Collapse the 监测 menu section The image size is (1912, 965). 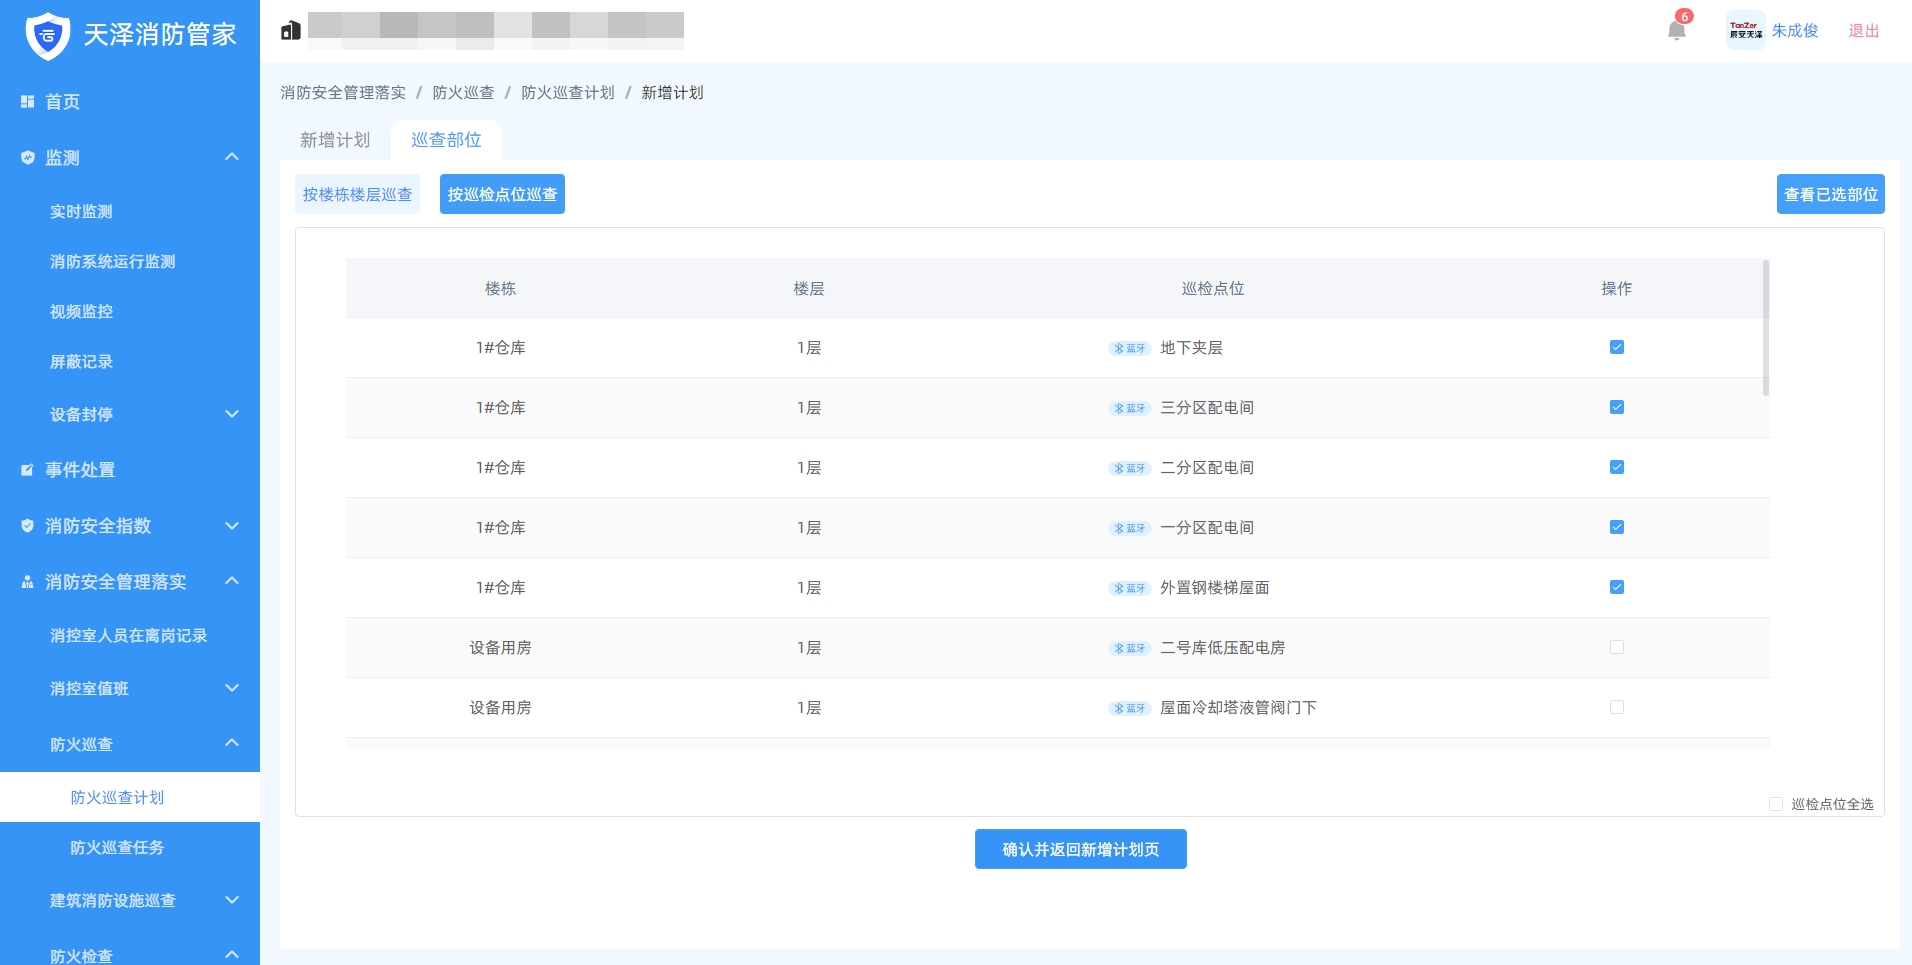click(232, 157)
